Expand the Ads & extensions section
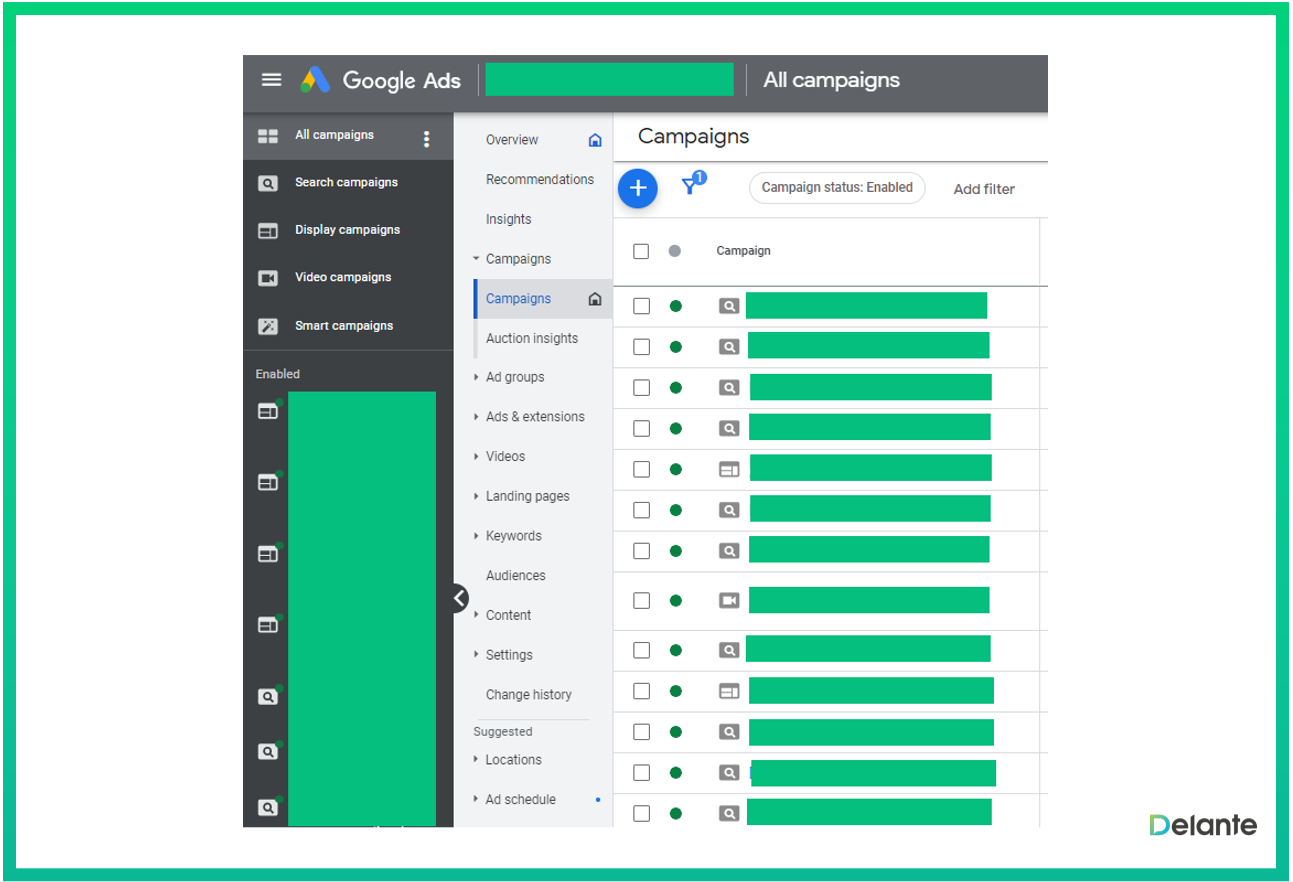The image size is (1293, 882). tap(477, 417)
